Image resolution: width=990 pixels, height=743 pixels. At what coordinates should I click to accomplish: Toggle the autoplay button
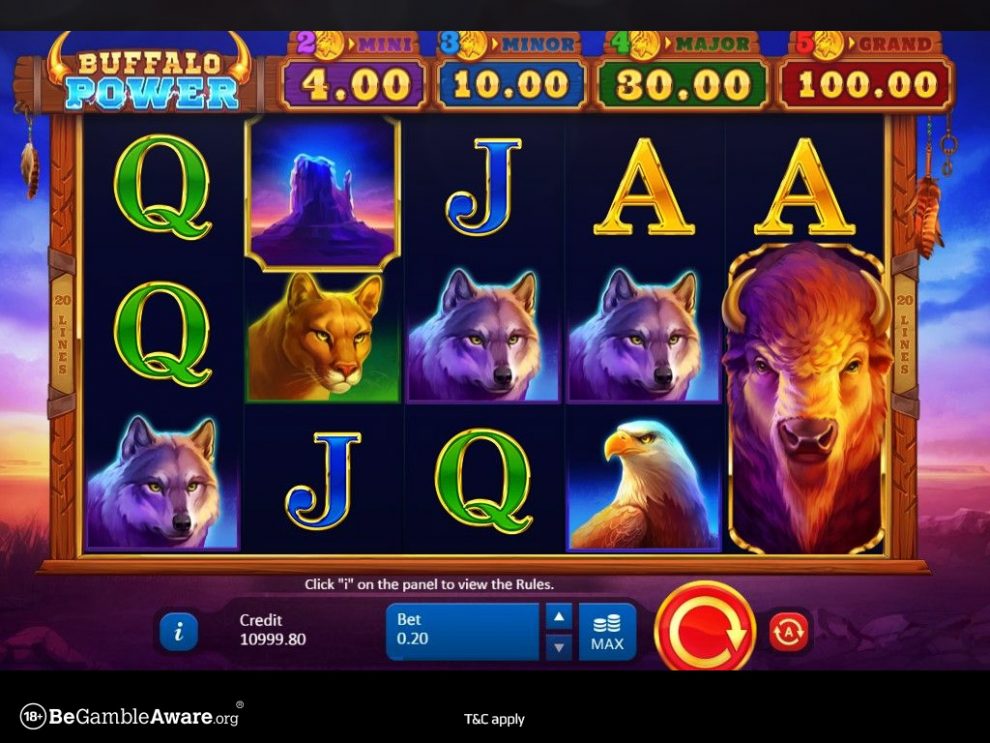pyautogui.click(x=789, y=631)
